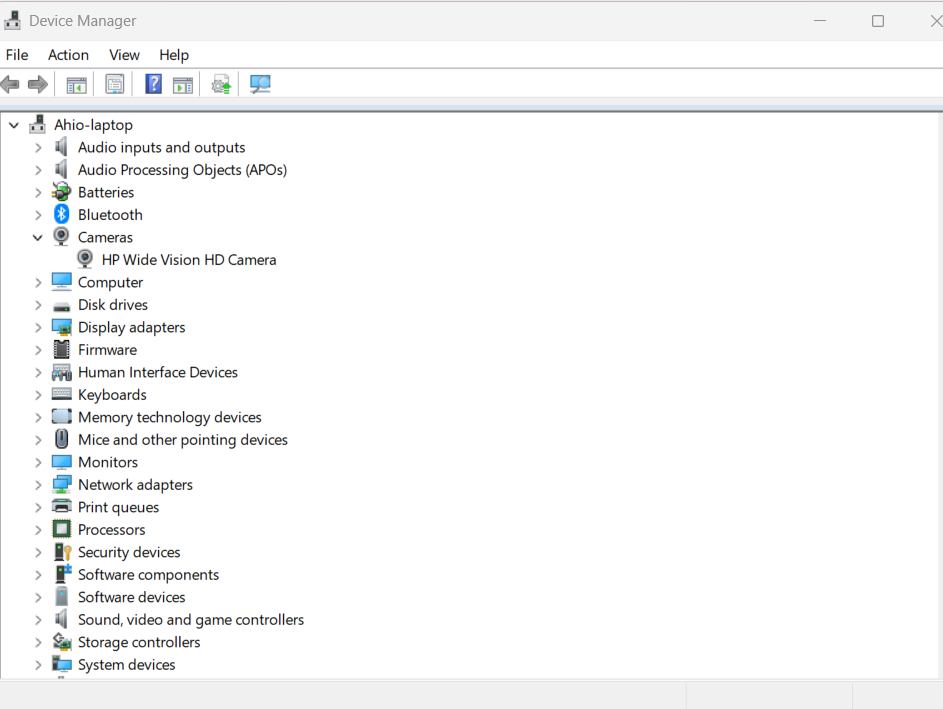
Task: Select the Security devices label
Action: [129, 551]
